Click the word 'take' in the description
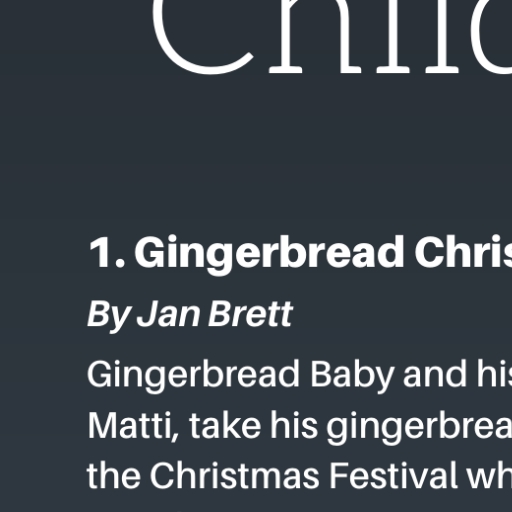512x512 pixels. (225, 425)
